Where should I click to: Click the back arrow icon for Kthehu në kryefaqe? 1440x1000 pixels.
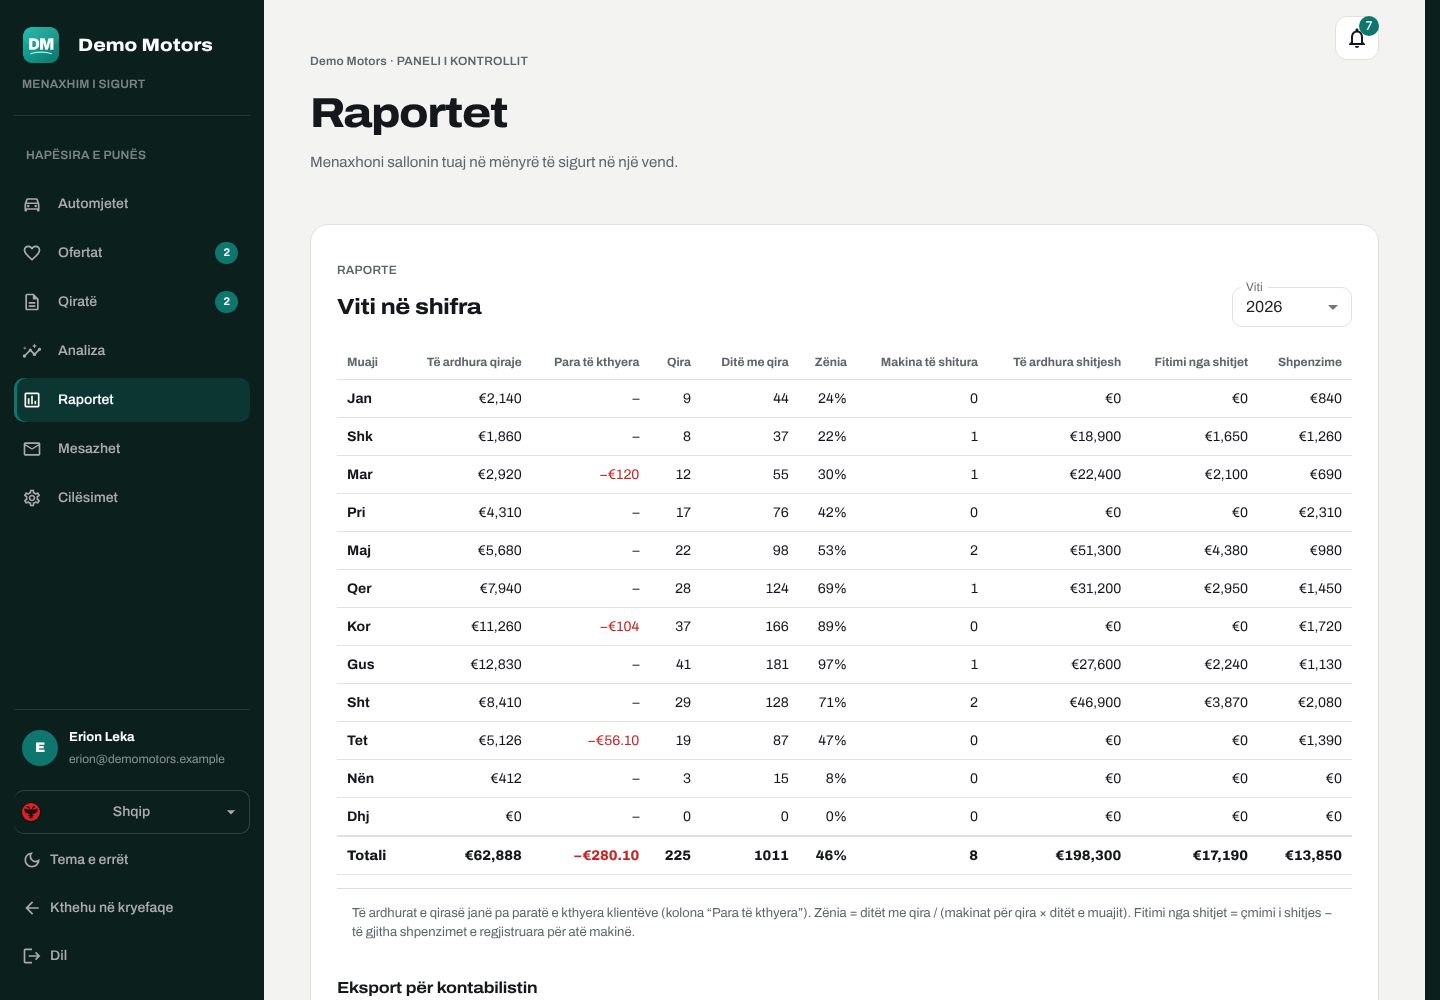click(32, 908)
